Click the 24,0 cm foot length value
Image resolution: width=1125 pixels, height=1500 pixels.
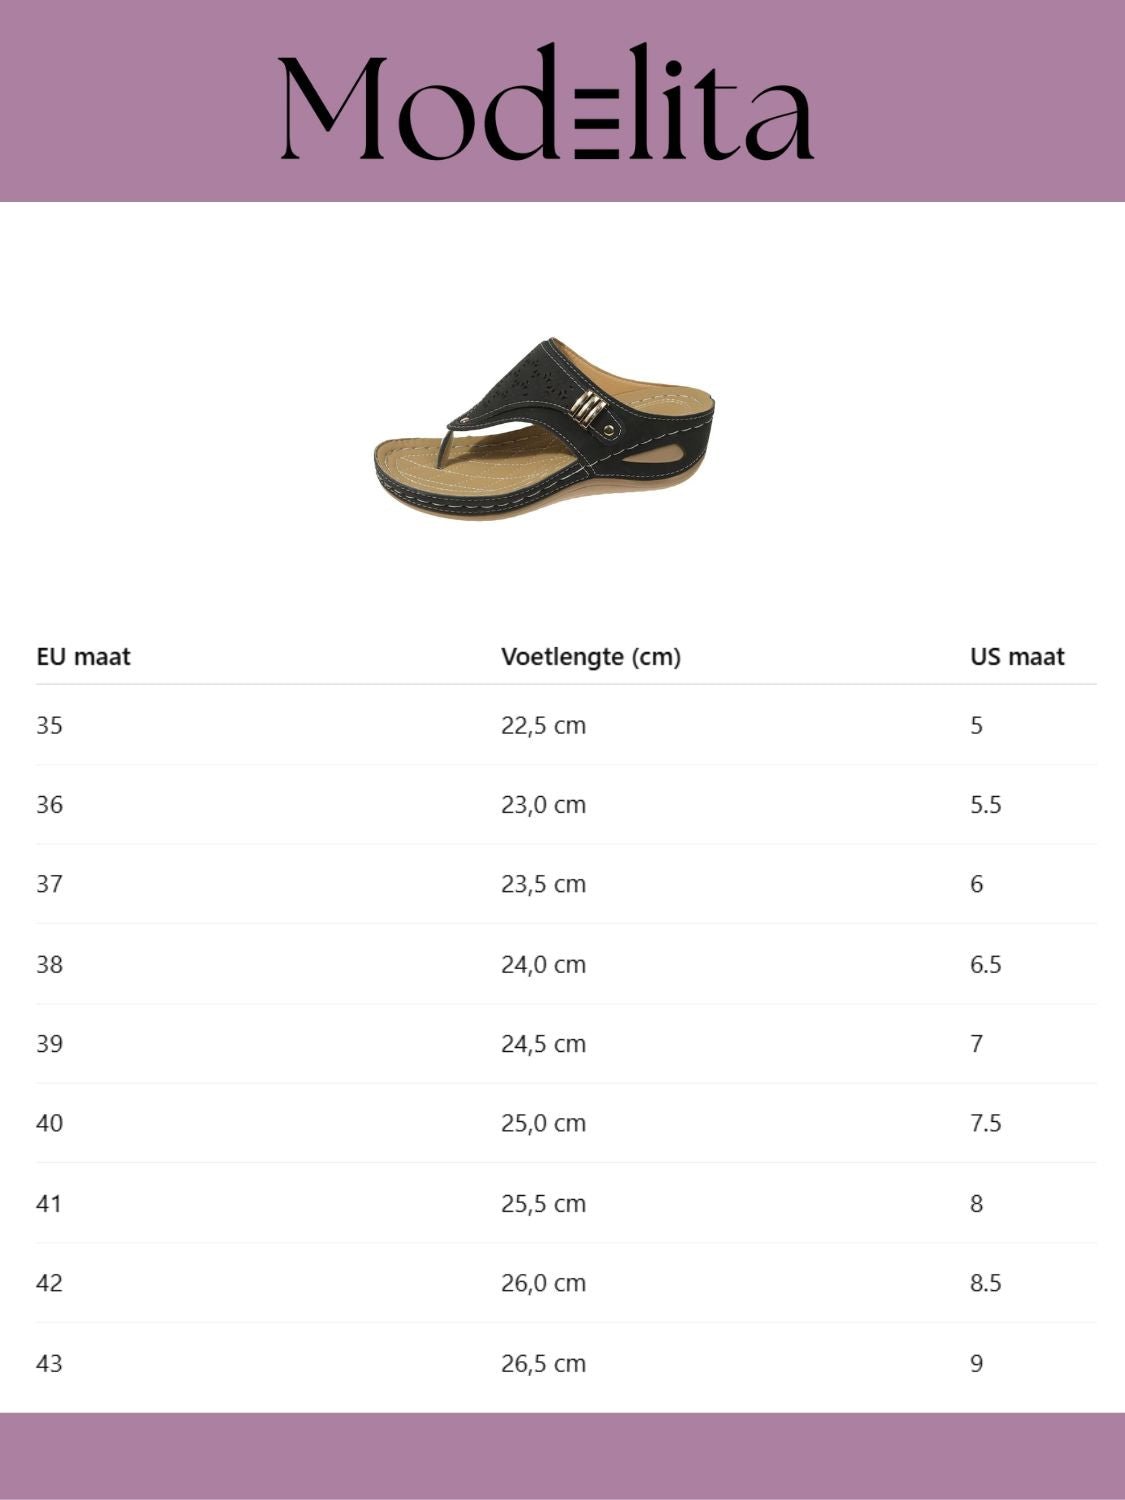click(543, 965)
